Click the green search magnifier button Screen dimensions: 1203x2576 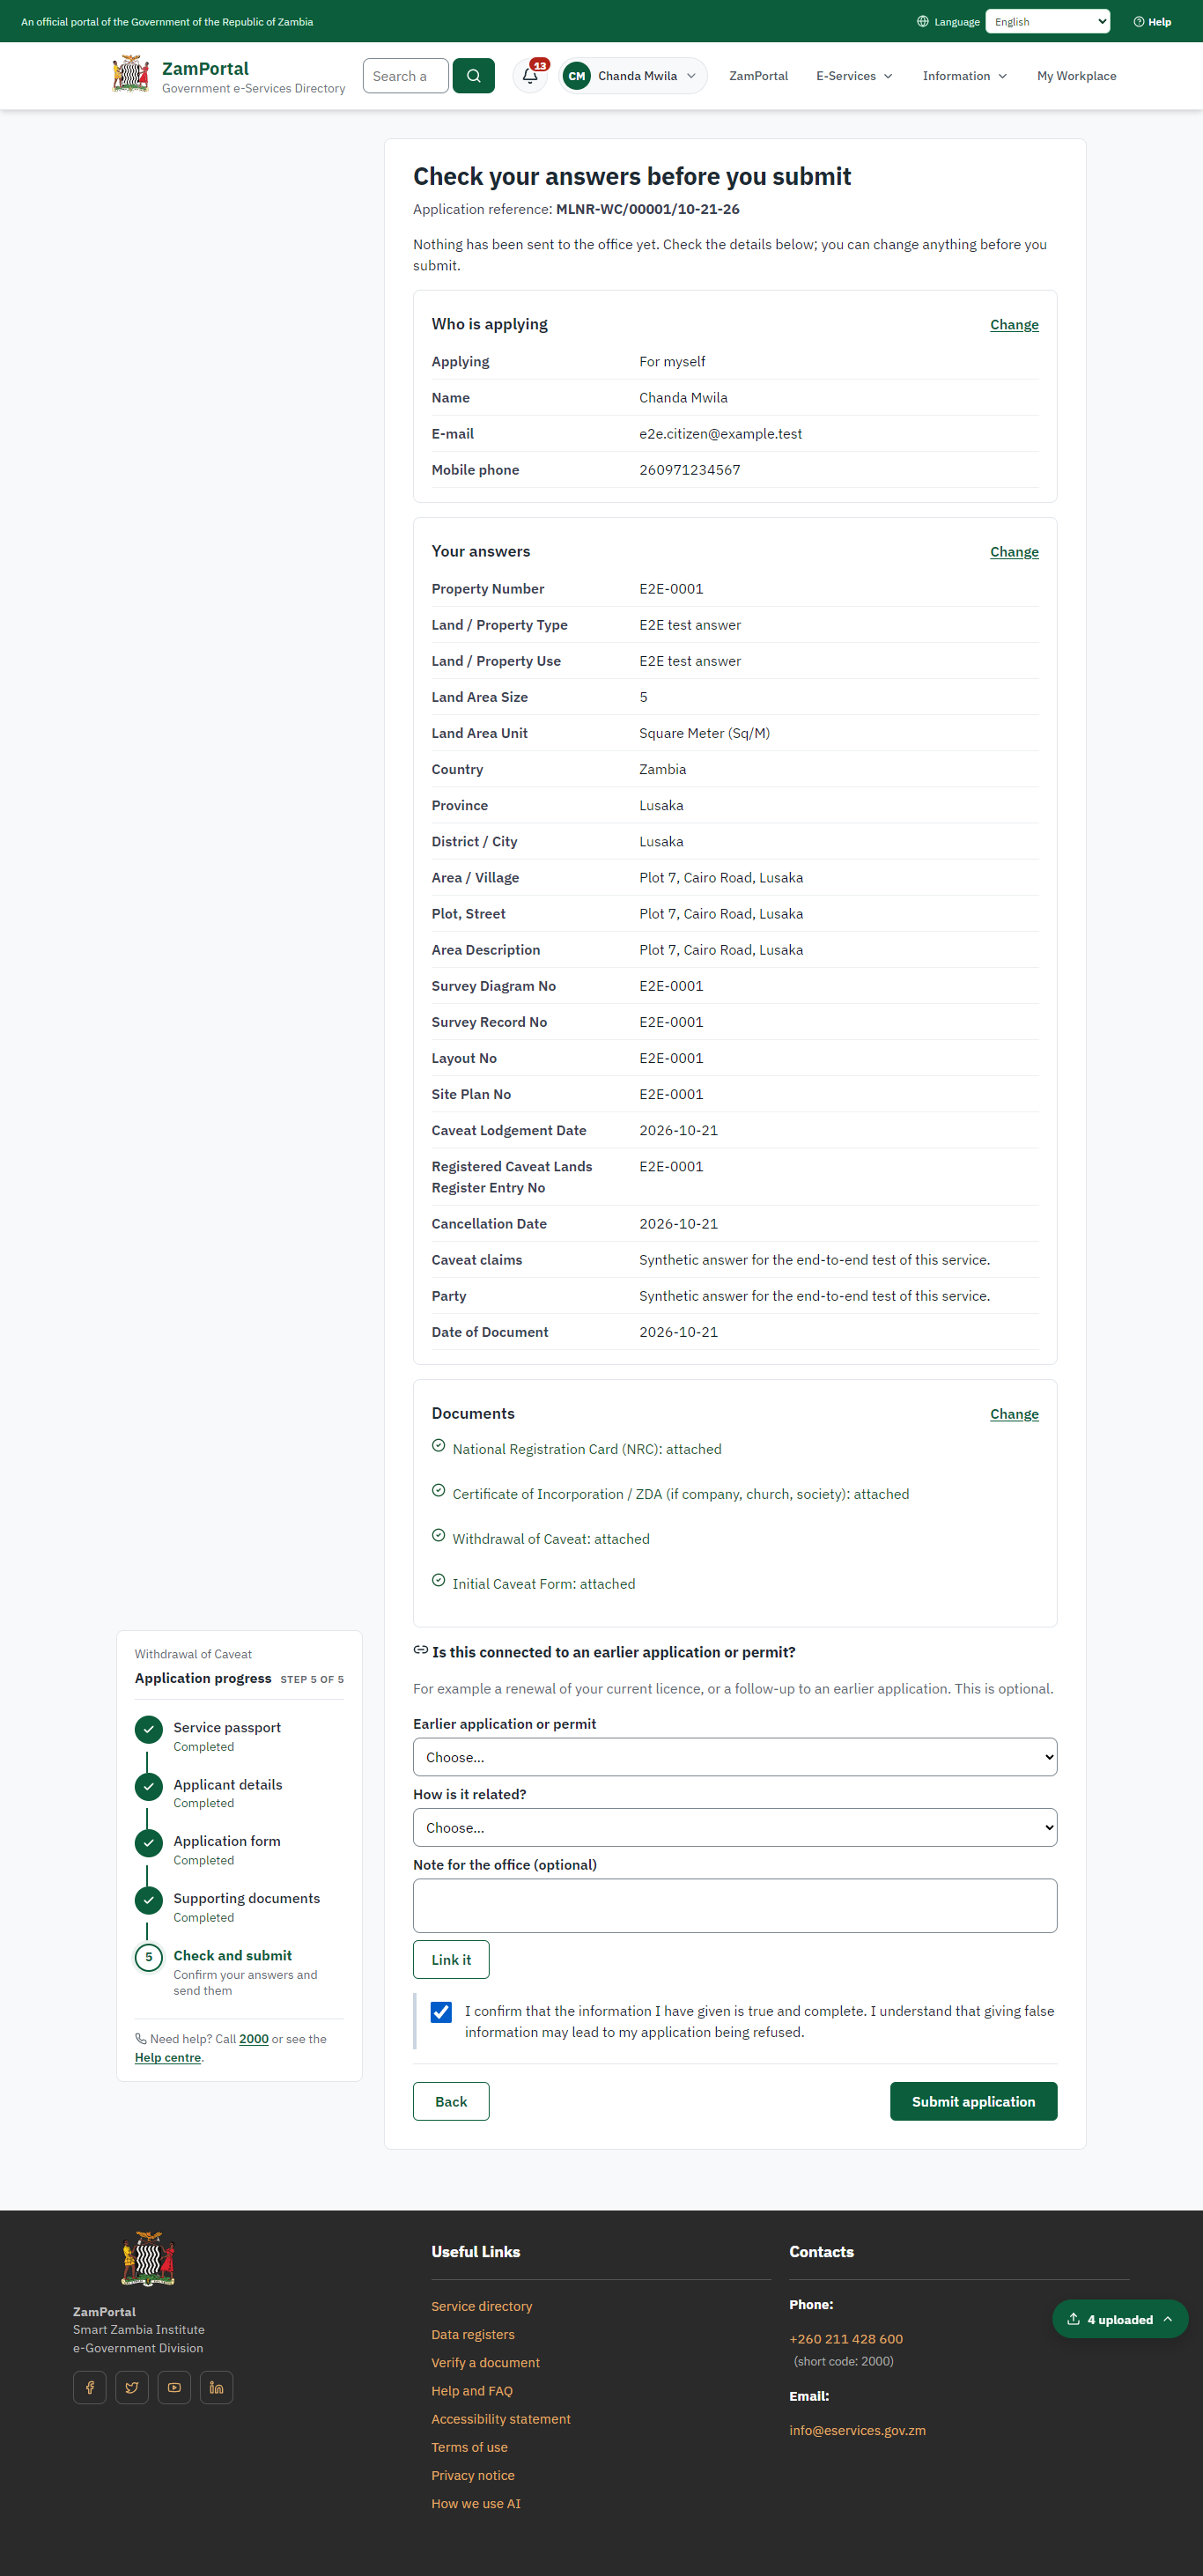pyautogui.click(x=473, y=76)
